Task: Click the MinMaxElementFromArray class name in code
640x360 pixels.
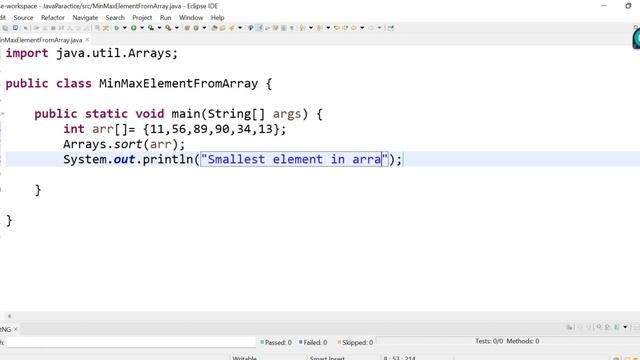Action: (178, 84)
